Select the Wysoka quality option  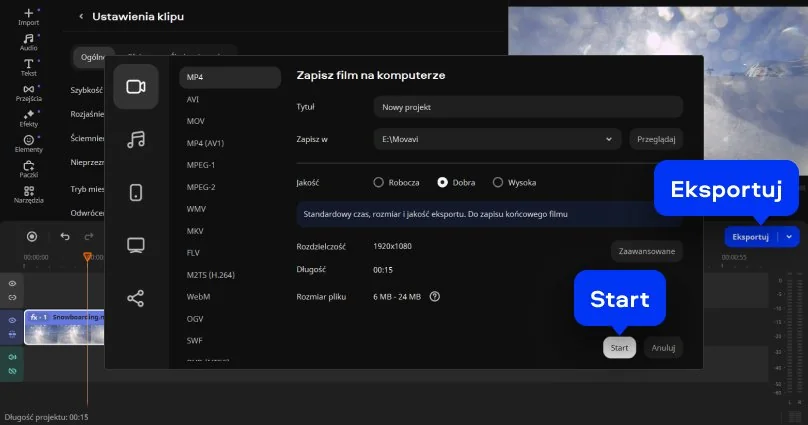(498, 182)
